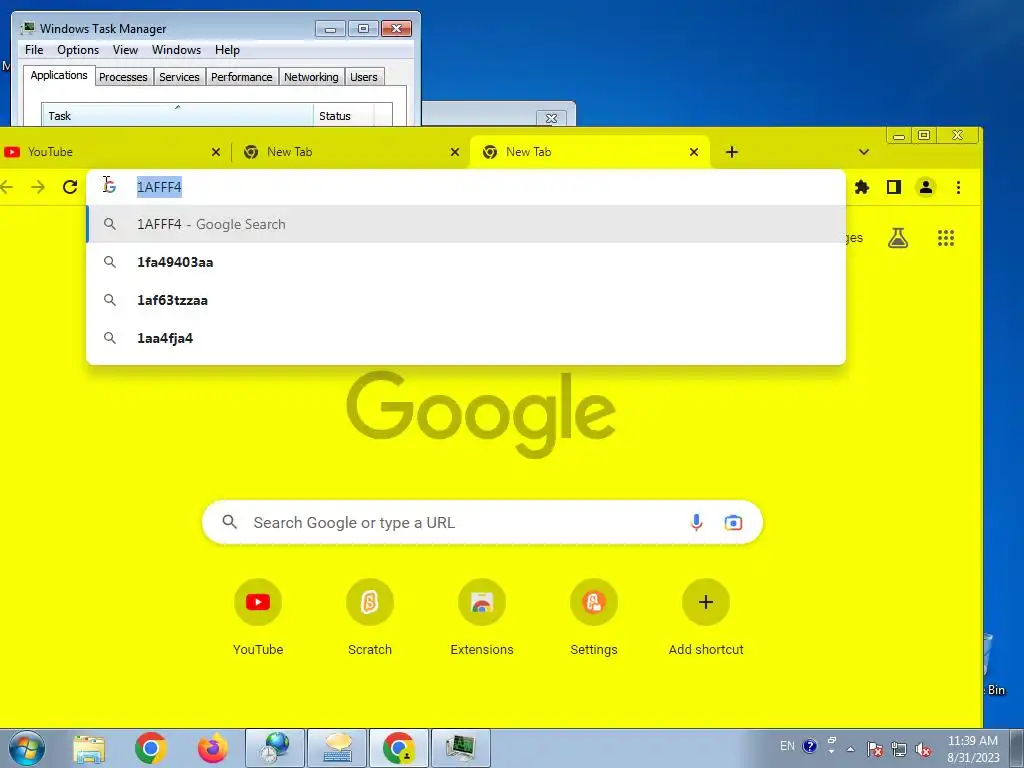The width and height of the screenshot is (1024, 768).
Task: Open the Help menu in Task Manager
Action: [227, 50]
